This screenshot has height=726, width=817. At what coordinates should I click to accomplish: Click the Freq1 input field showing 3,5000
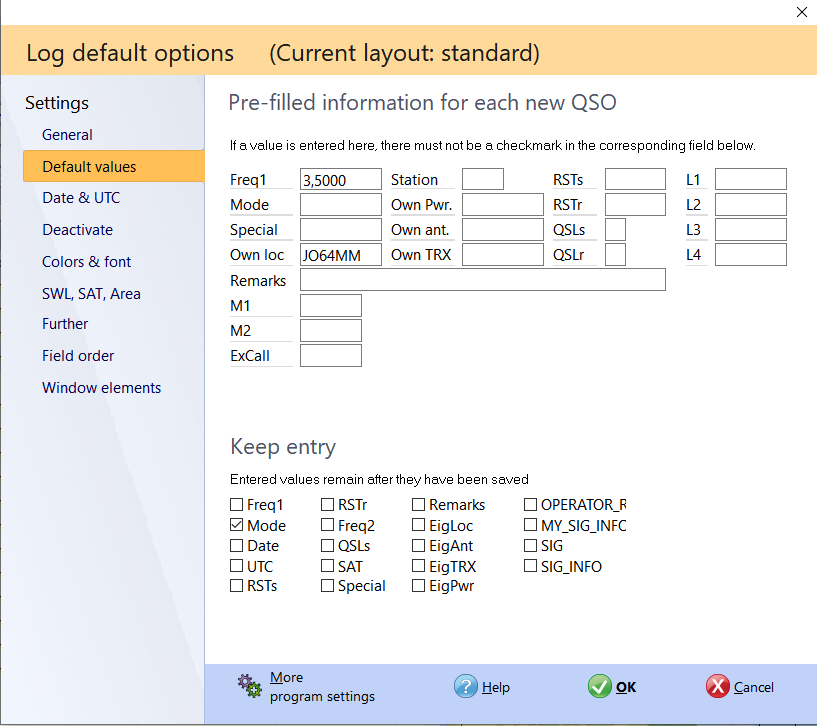[341, 179]
